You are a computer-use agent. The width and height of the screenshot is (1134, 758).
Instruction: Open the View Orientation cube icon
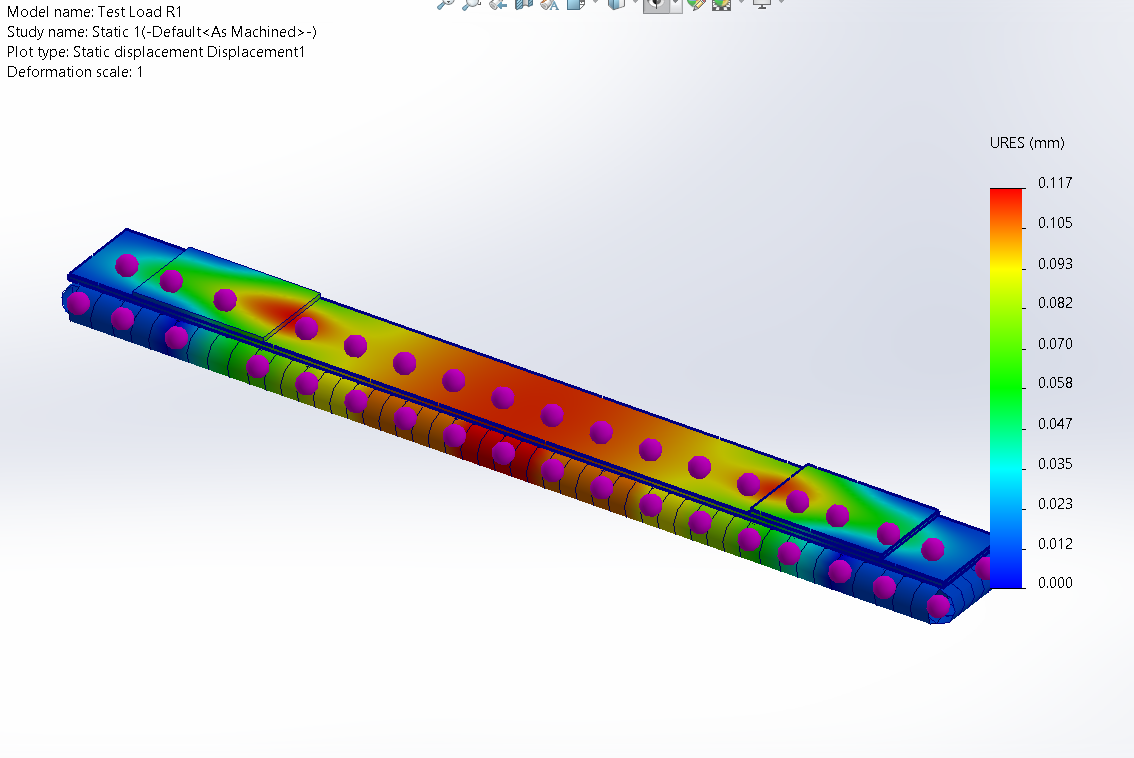coord(576,4)
